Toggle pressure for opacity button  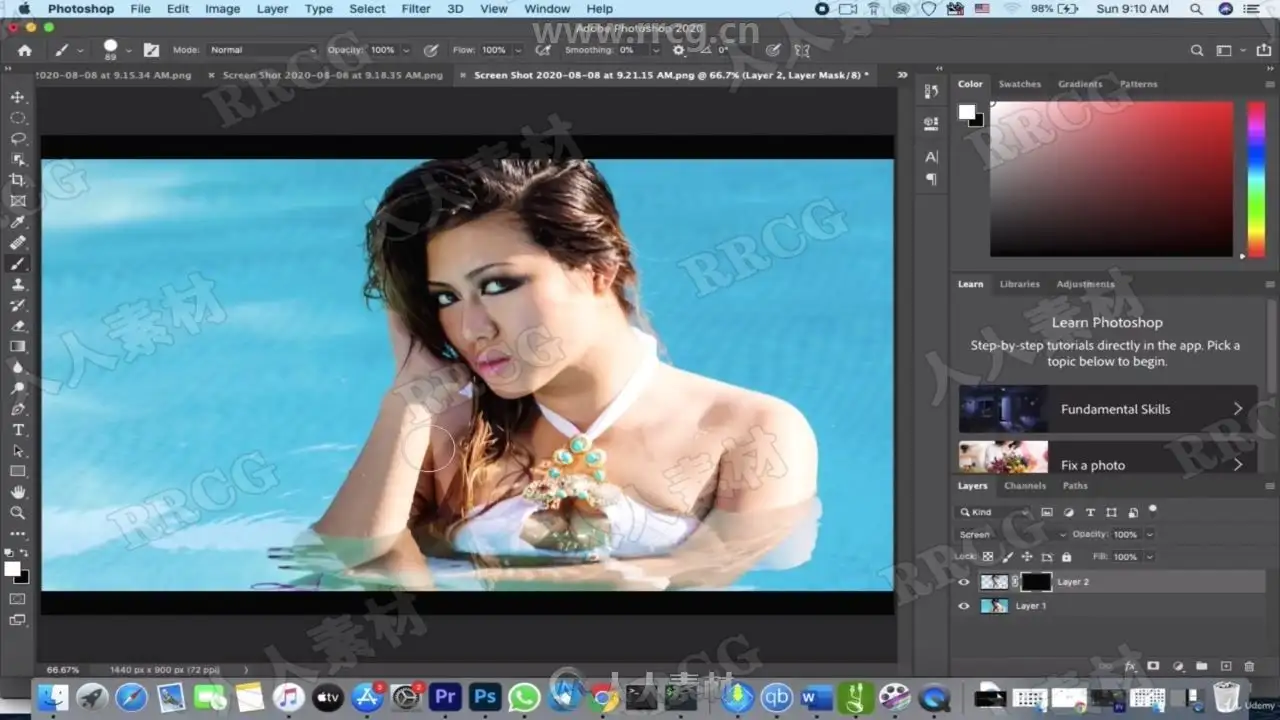(x=431, y=50)
